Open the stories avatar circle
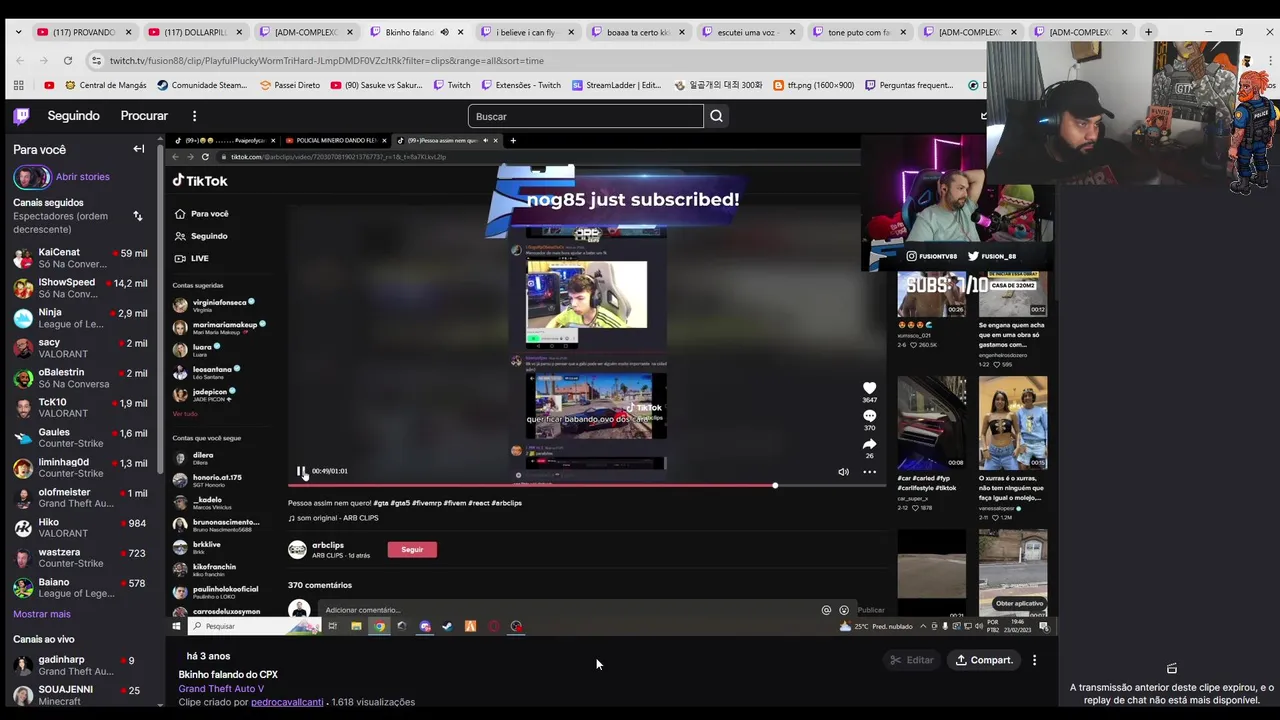Screen dimensions: 1280x720 click(31, 178)
